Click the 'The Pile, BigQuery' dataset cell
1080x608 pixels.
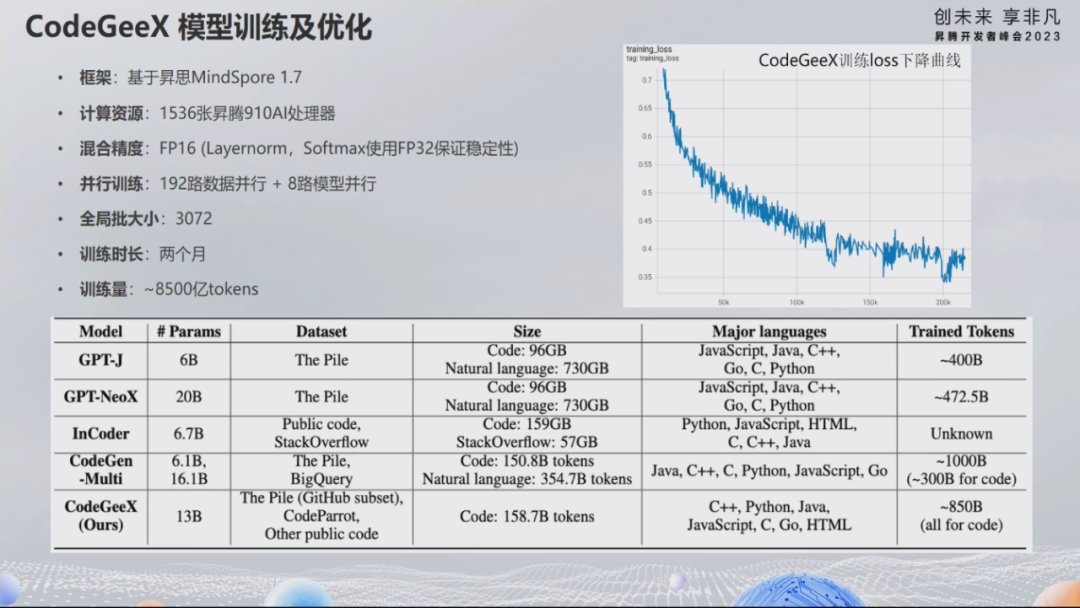click(322, 470)
